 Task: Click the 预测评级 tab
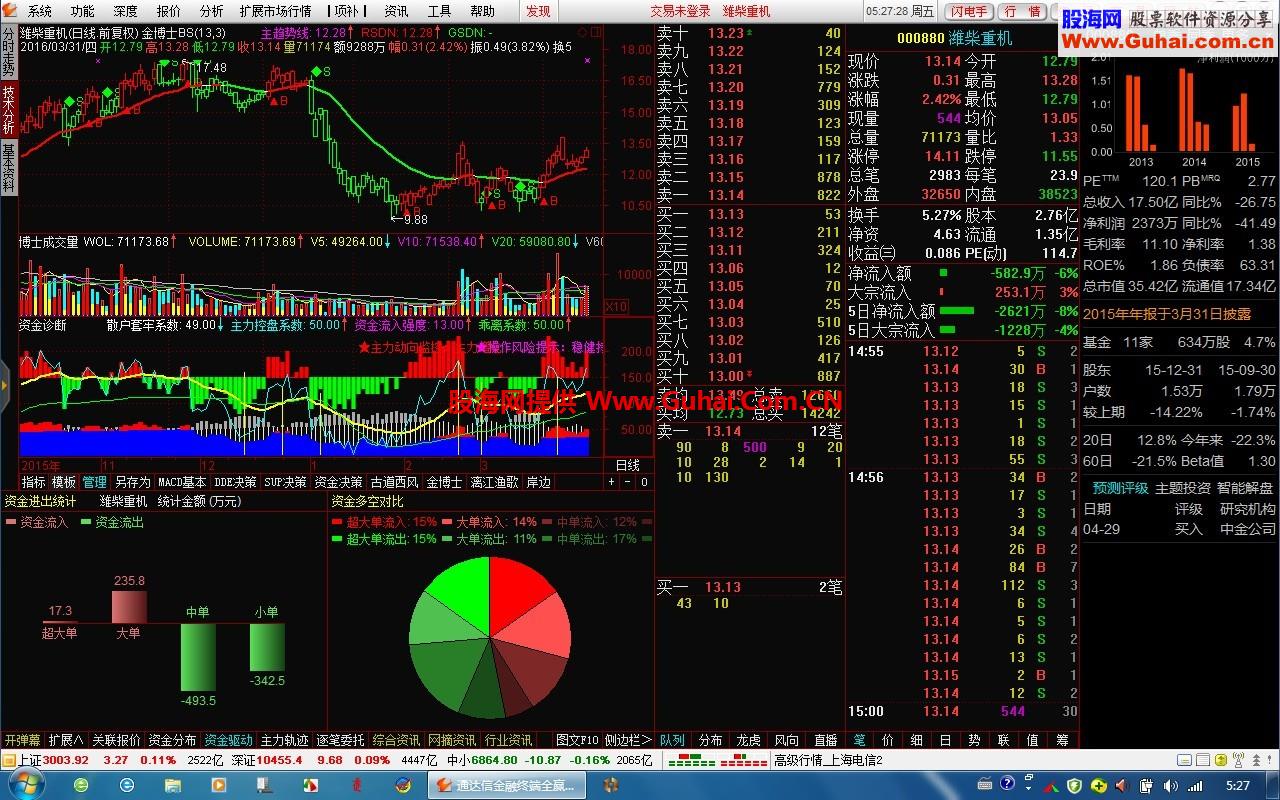1120,488
